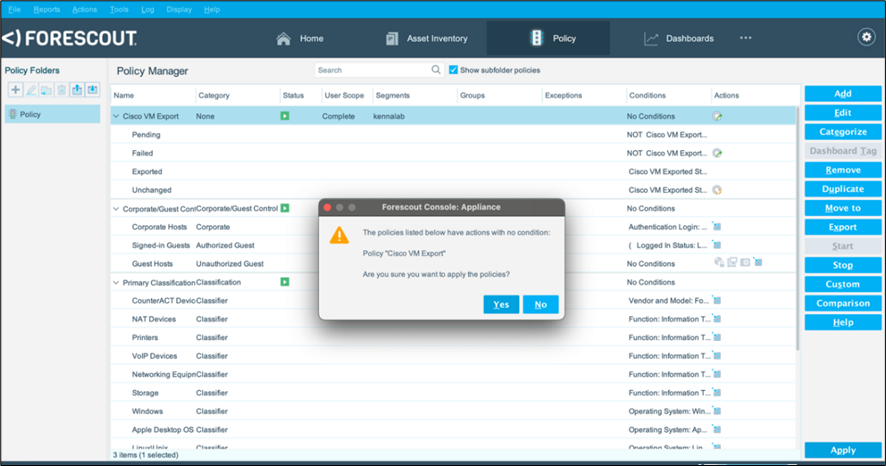Select the Exported sub-rule row
The image size is (886, 466).
click(x=454, y=171)
